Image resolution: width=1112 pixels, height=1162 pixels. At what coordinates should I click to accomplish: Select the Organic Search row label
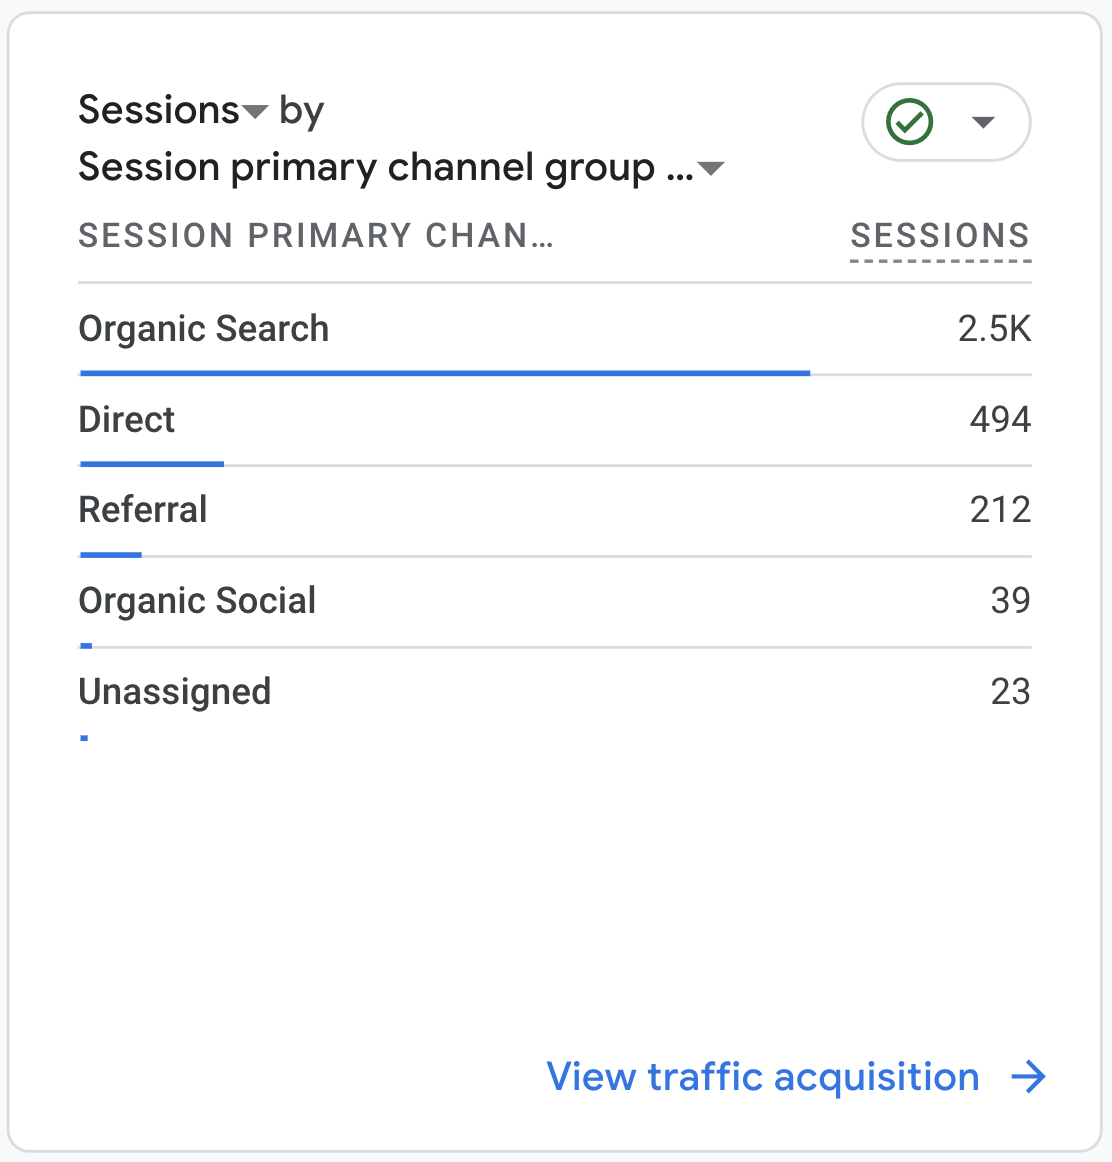204,329
